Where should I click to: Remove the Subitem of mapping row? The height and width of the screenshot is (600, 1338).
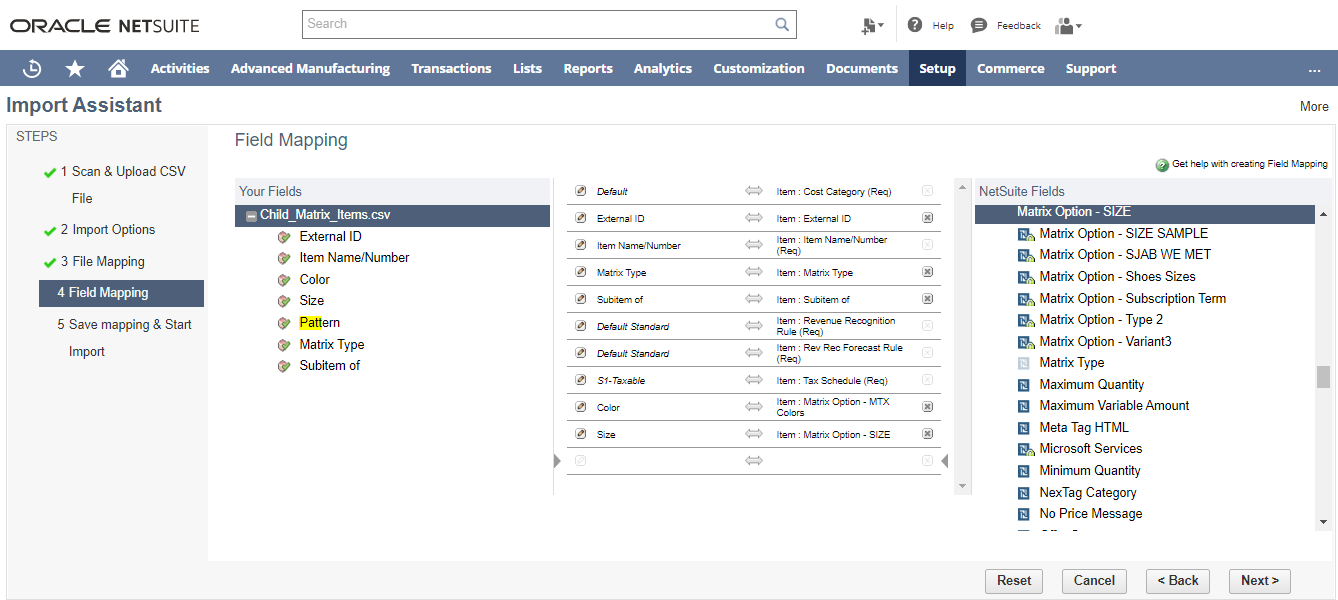pos(927,299)
